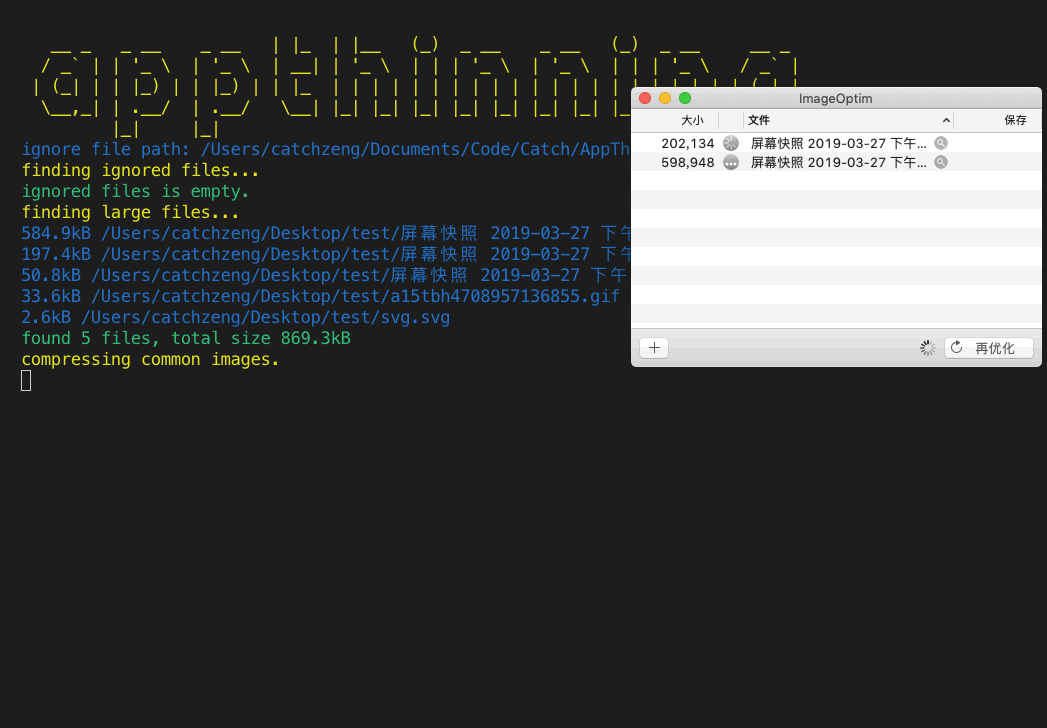
Task: Click the sort arrow in the 文件 column header
Action: (946, 120)
